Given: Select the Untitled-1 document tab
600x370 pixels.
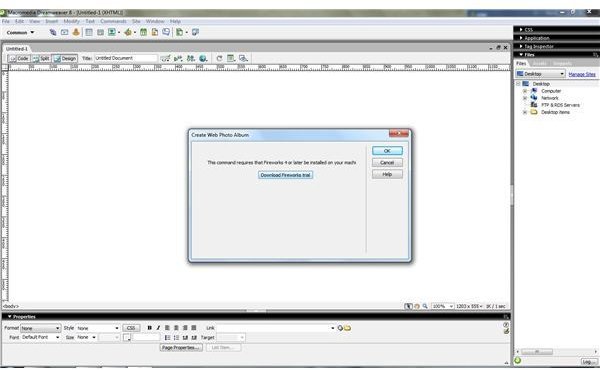Looking at the screenshot, I should pos(16,49).
